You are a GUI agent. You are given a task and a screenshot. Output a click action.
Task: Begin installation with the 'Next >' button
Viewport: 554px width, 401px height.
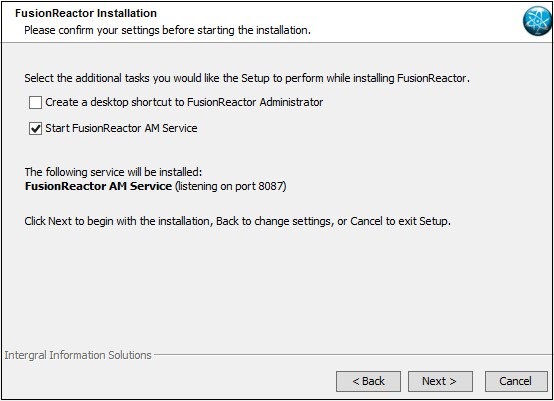(x=440, y=381)
